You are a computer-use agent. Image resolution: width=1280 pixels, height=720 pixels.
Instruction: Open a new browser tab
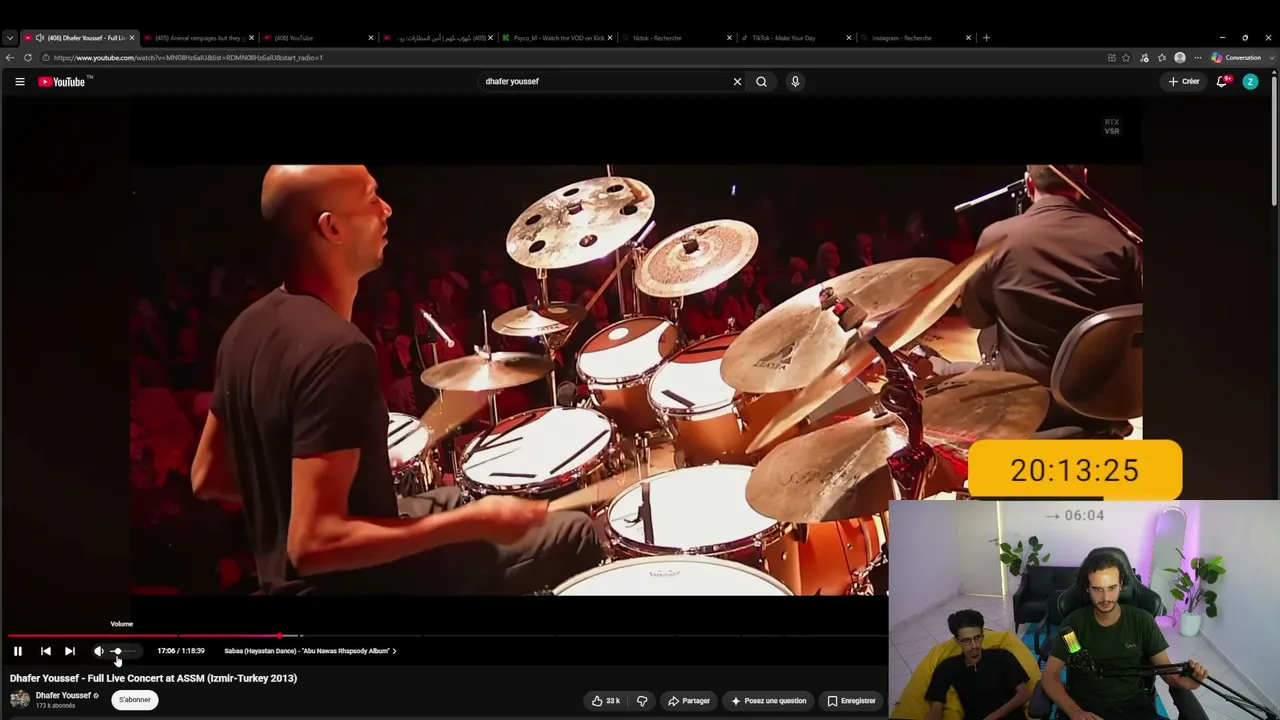coord(986,38)
